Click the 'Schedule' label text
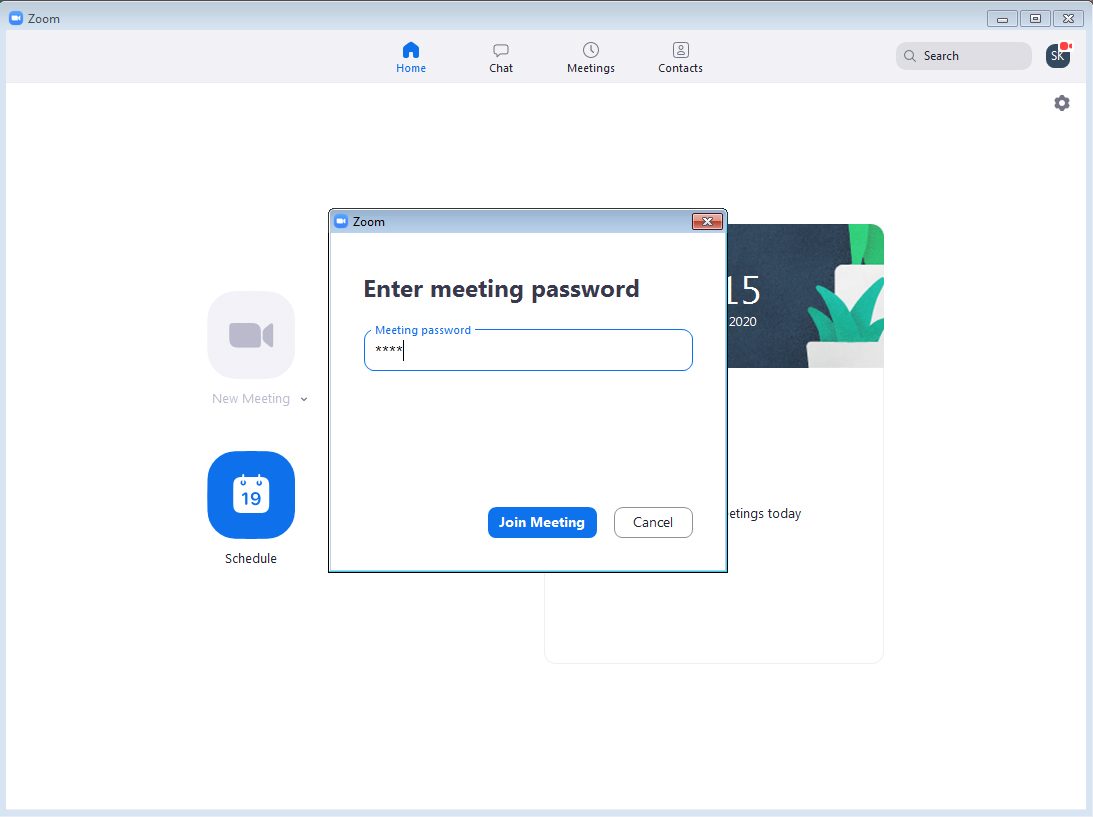Image resolution: width=1093 pixels, height=817 pixels. (251, 558)
